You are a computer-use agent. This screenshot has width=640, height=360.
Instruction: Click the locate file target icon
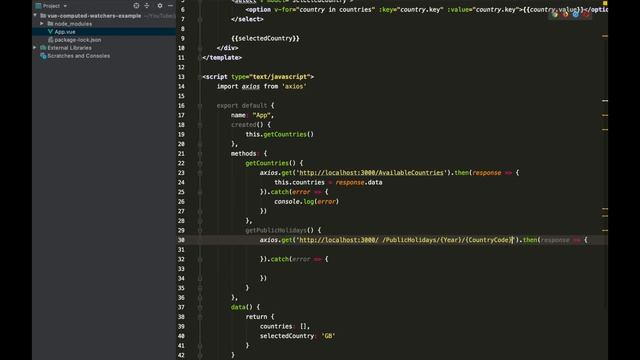tap(136, 6)
